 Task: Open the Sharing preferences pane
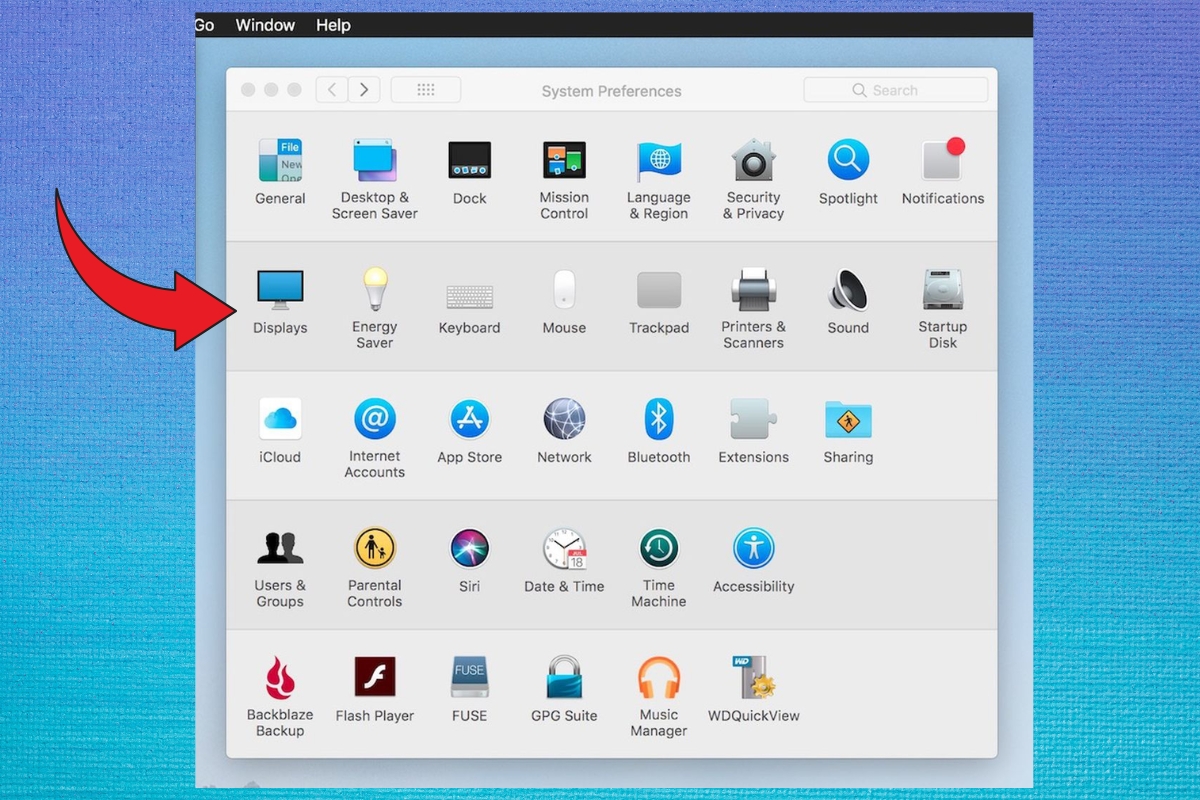(848, 431)
